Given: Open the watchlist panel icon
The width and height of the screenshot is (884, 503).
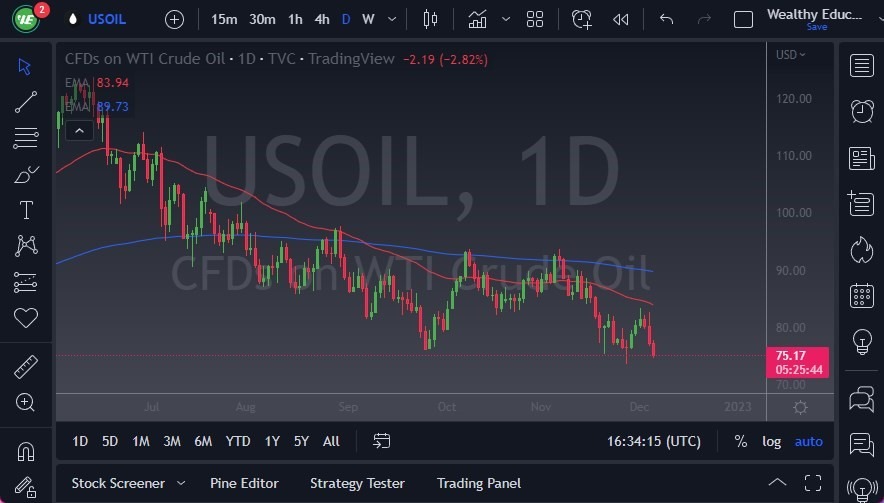Looking at the screenshot, I should coord(861,65).
